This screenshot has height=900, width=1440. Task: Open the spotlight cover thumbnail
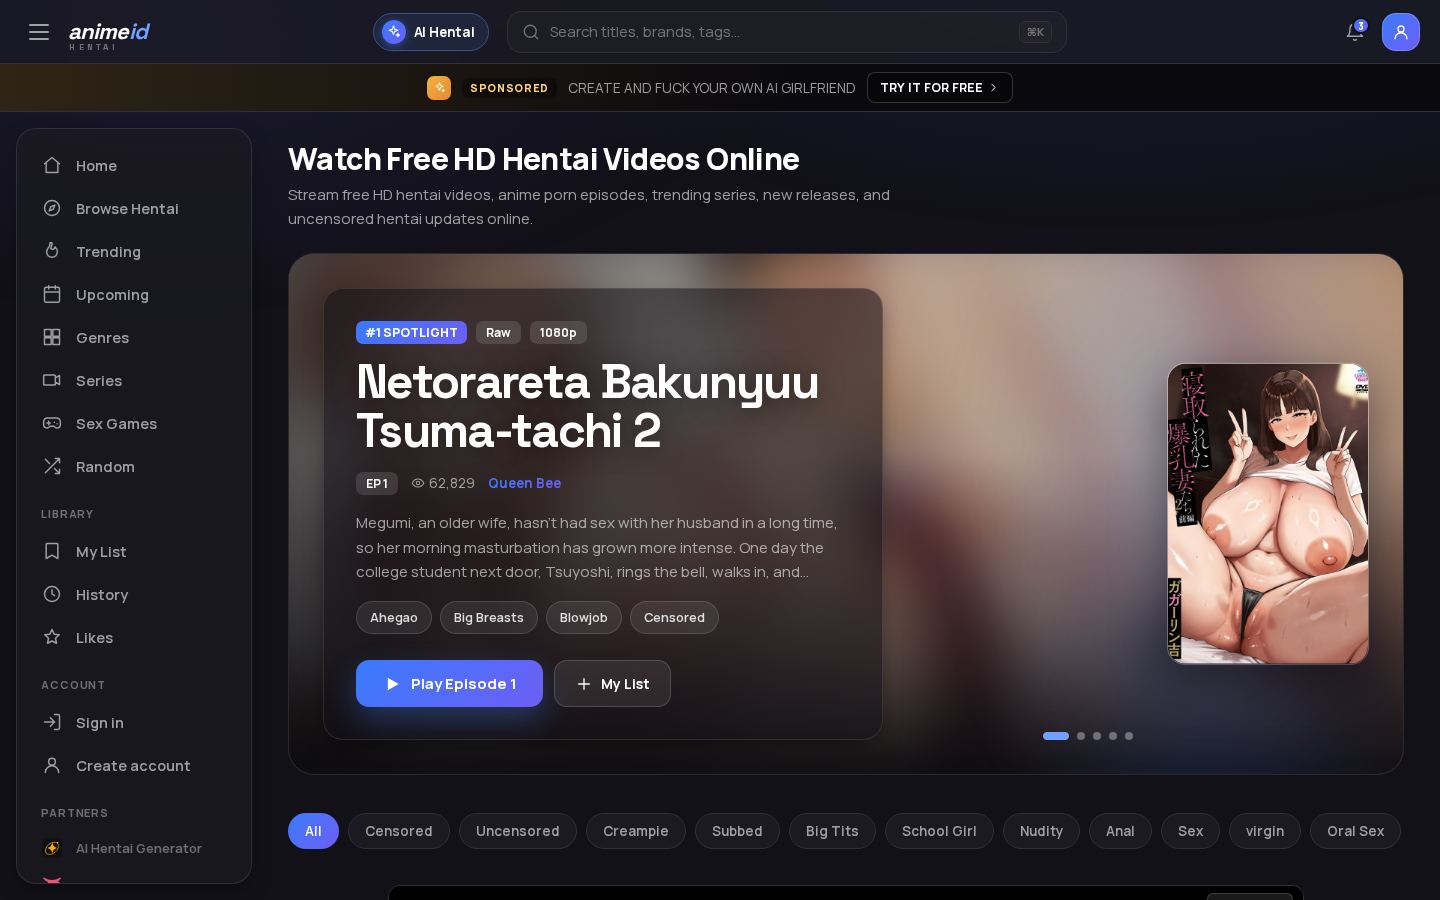coord(1268,514)
